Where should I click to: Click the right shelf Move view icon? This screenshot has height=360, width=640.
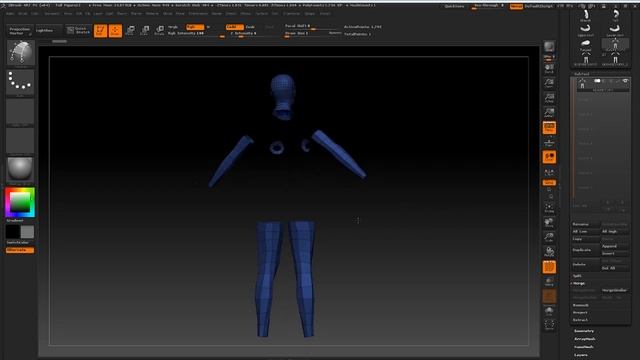549,223
